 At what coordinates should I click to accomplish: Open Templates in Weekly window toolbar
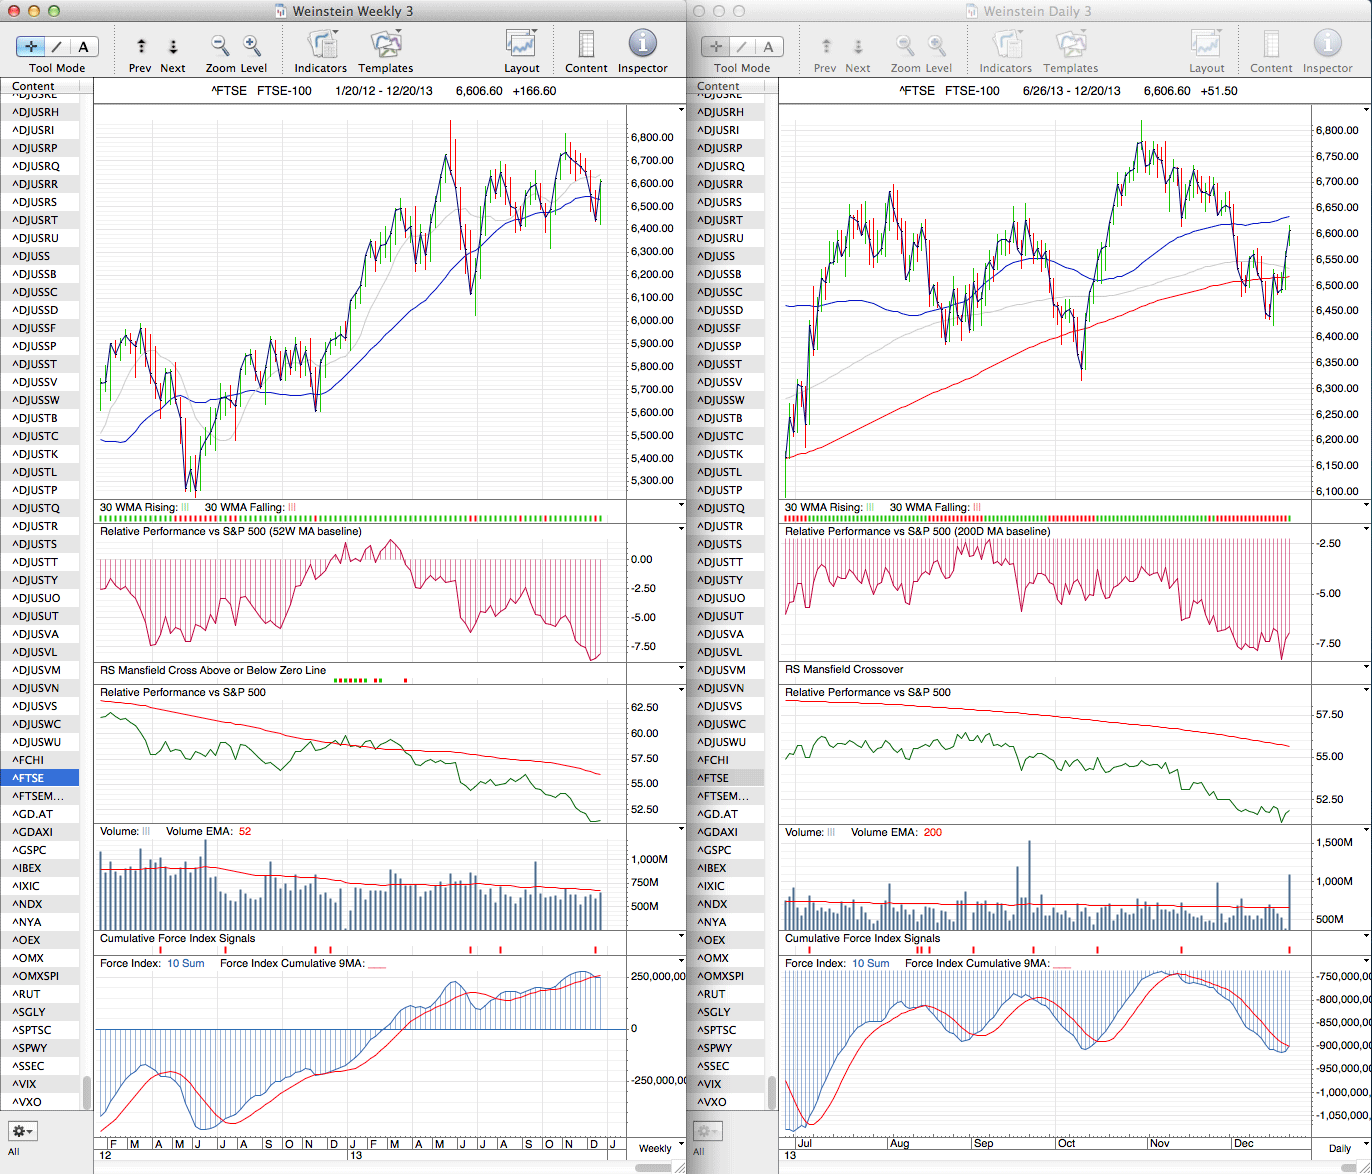point(385,45)
